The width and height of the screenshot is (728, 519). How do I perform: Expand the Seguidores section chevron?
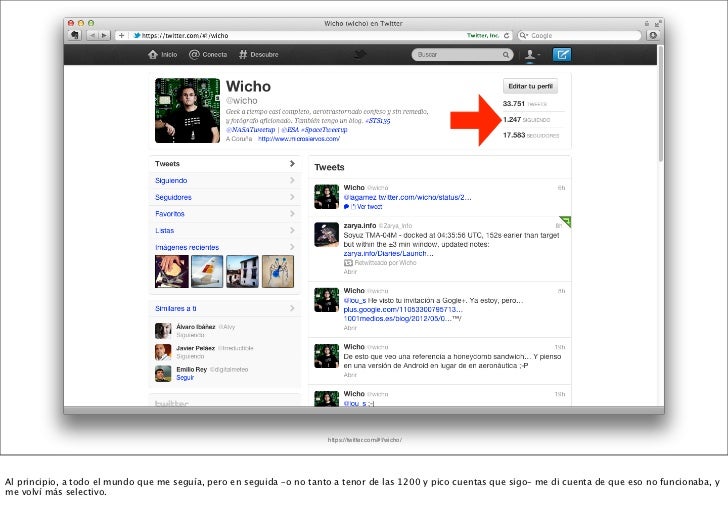click(291, 197)
